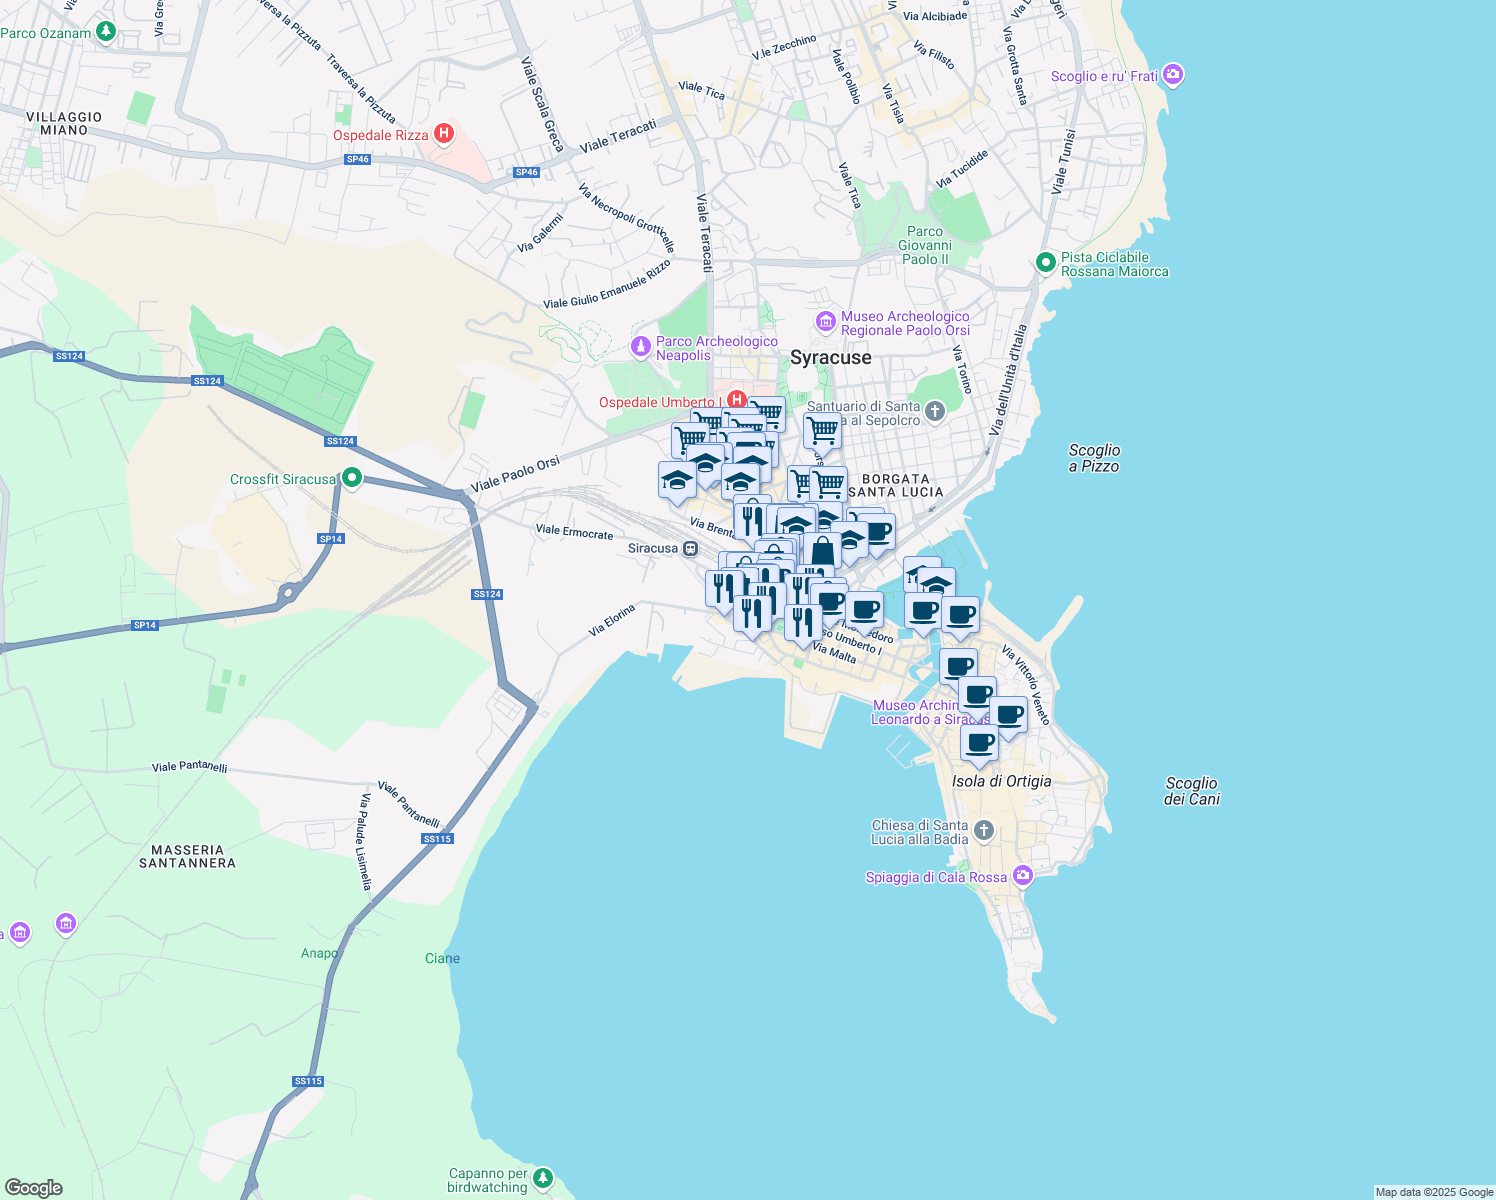Click the Viale Scala Greca street label
The width and height of the screenshot is (1496, 1200).
pyautogui.click(x=543, y=104)
